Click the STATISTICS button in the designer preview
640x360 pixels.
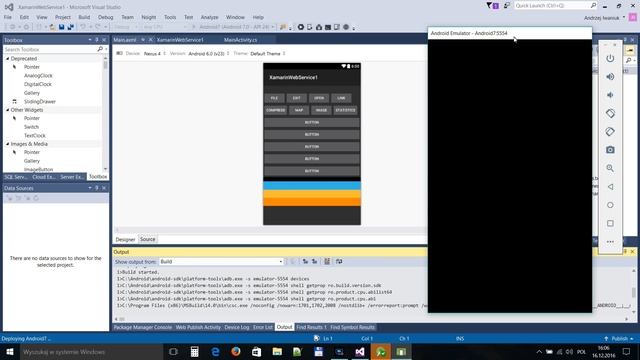click(345, 110)
